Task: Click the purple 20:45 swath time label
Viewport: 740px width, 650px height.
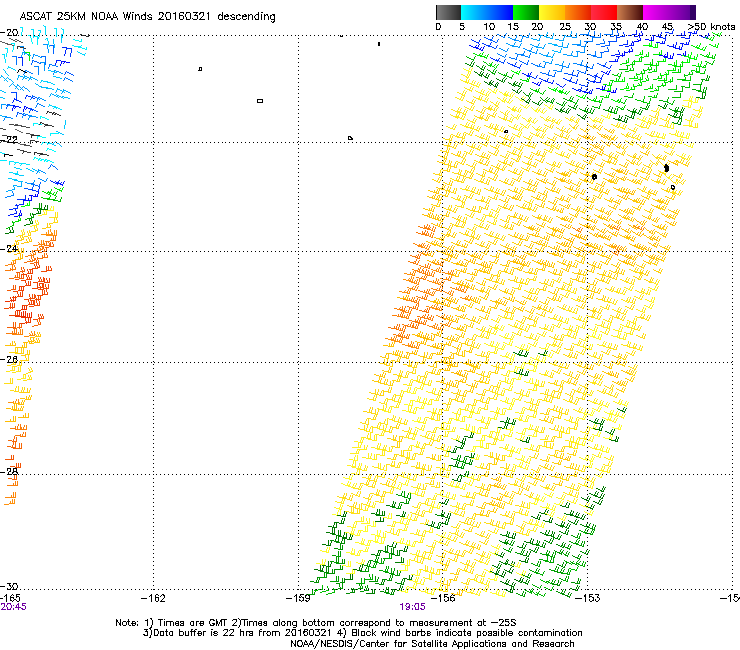Action: [x=14, y=607]
